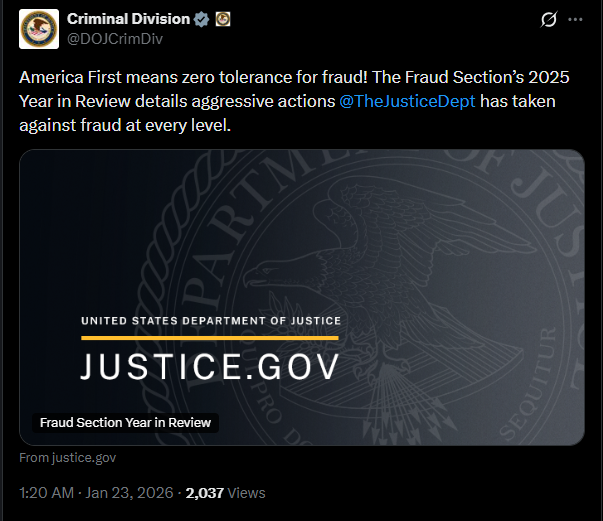
Task: Click the 1:20 AM post timestamp
Action: [x=45, y=493]
